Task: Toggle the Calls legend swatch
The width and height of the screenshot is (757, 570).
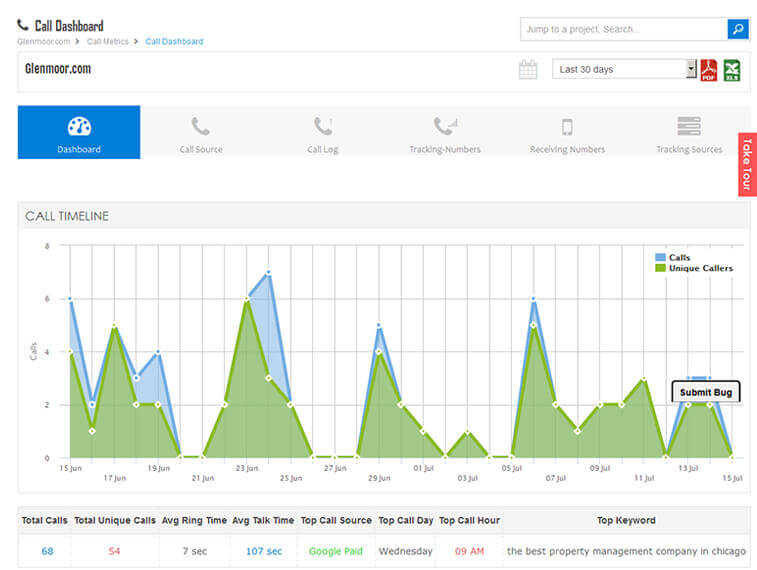Action: coord(659,258)
